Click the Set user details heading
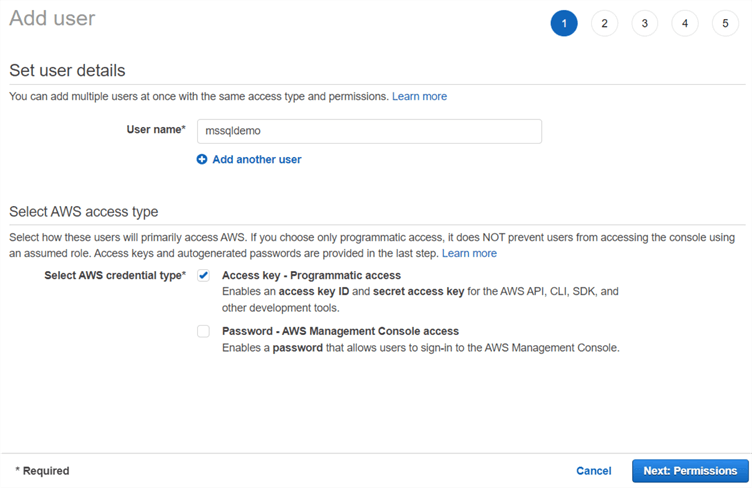 [x=67, y=70]
